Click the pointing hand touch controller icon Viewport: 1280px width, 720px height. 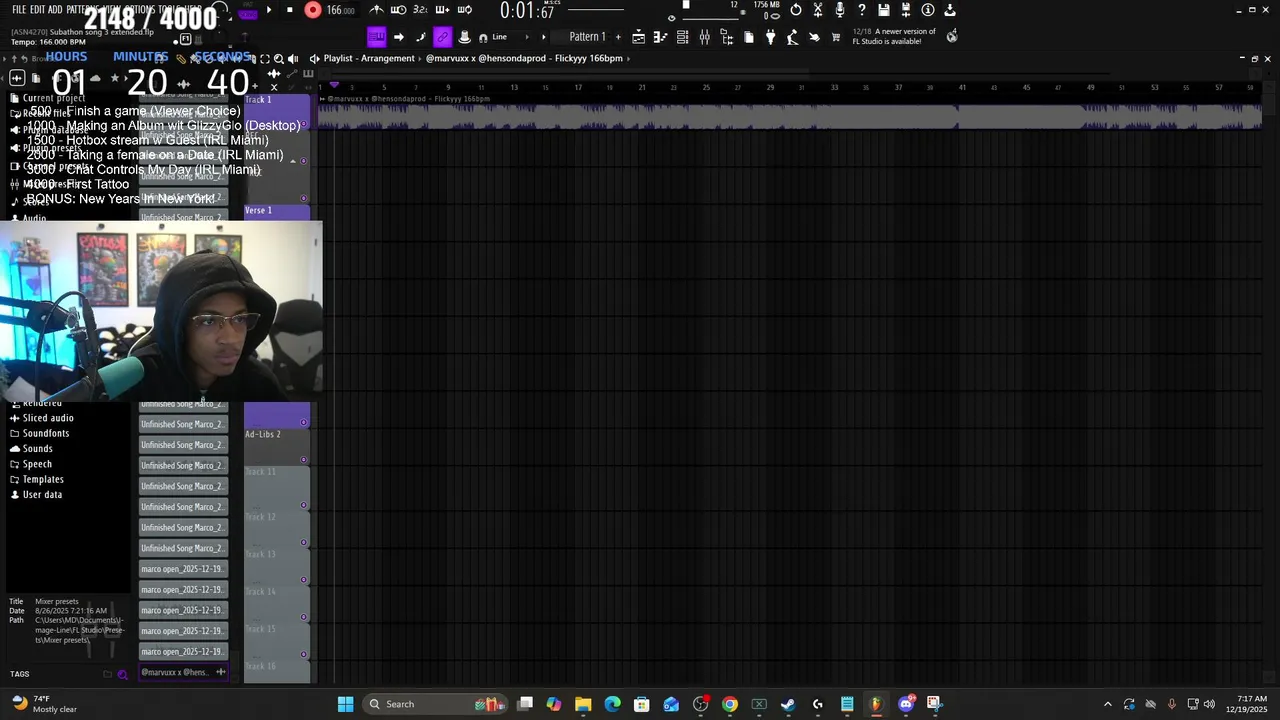tap(814, 37)
